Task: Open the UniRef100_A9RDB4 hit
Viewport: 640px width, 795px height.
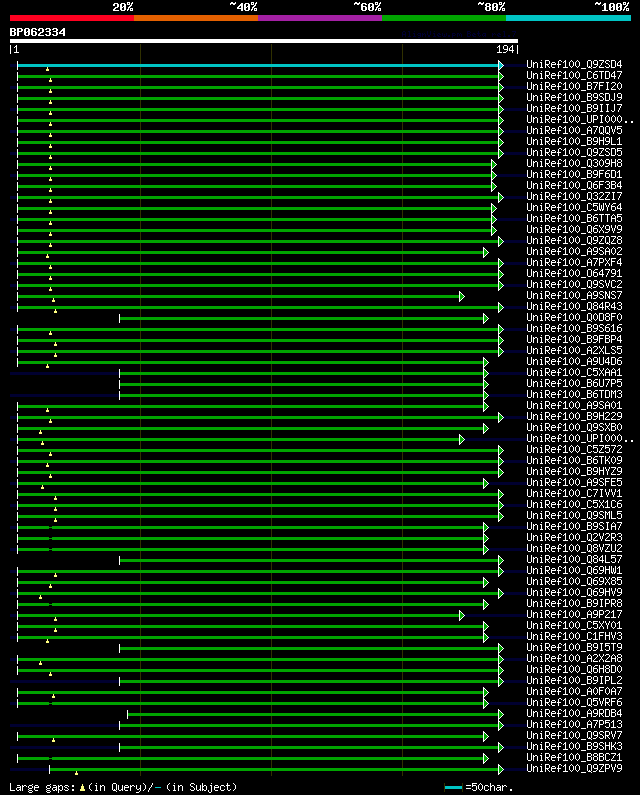Action: point(574,714)
